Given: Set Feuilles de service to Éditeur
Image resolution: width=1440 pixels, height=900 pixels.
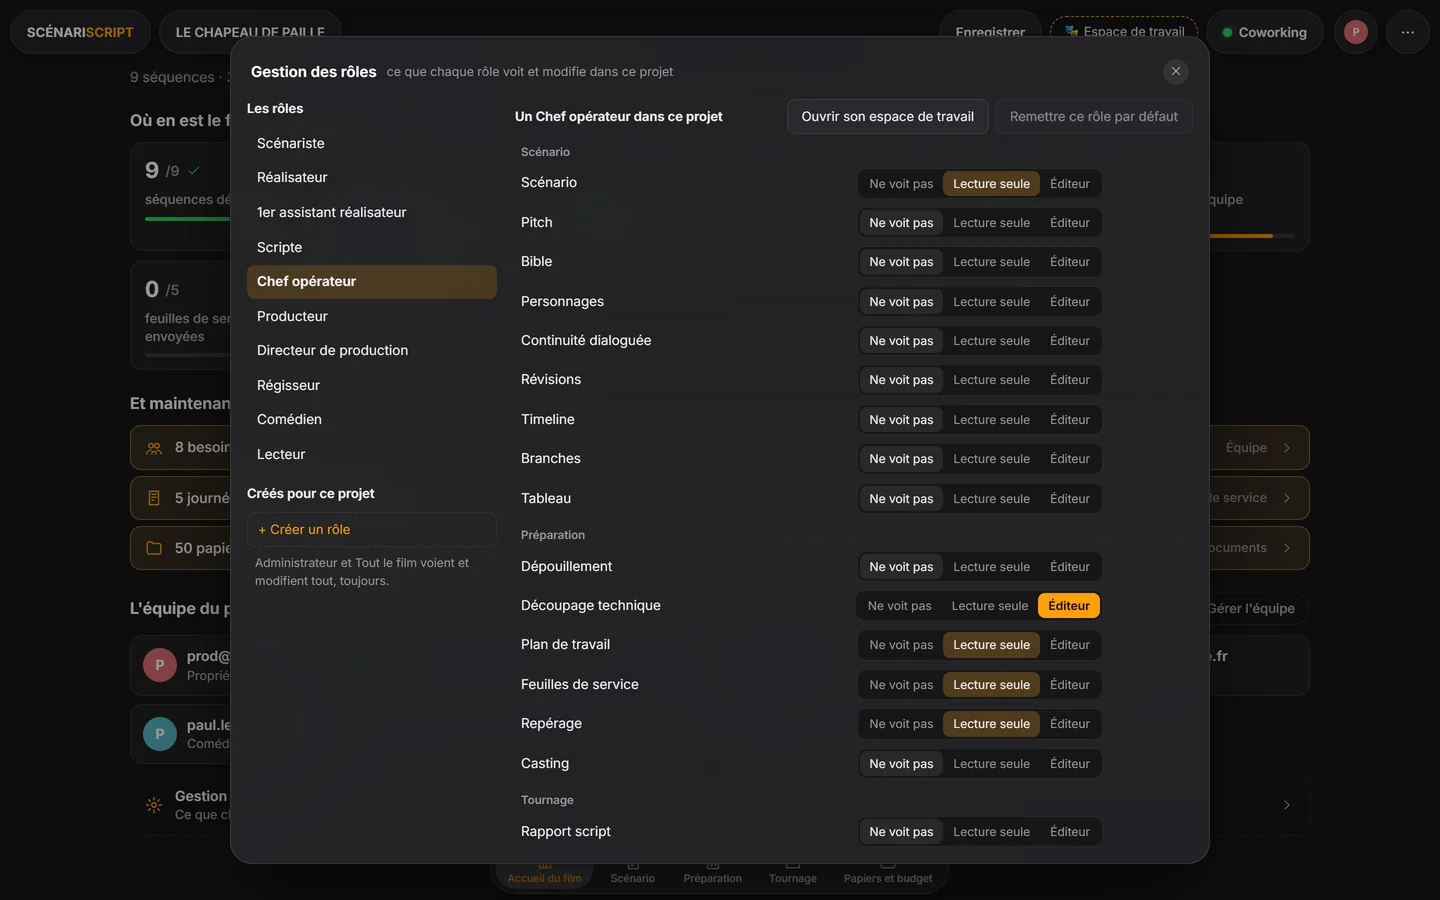Looking at the screenshot, I should click(1069, 685).
